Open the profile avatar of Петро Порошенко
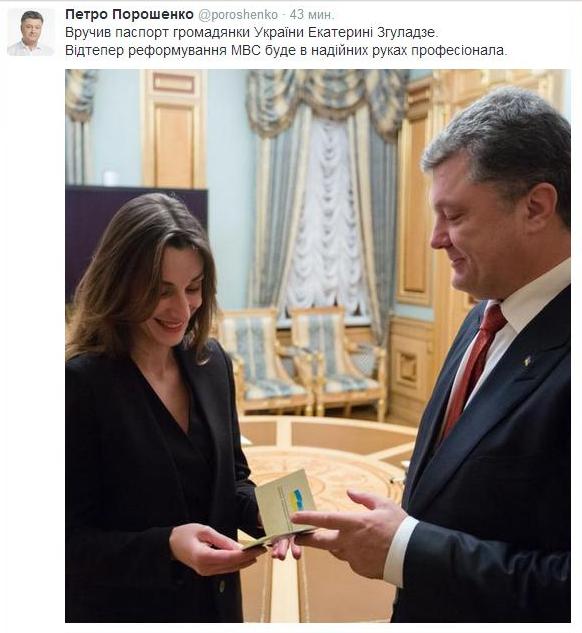Screen dimensions: 582x633 (31, 32)
